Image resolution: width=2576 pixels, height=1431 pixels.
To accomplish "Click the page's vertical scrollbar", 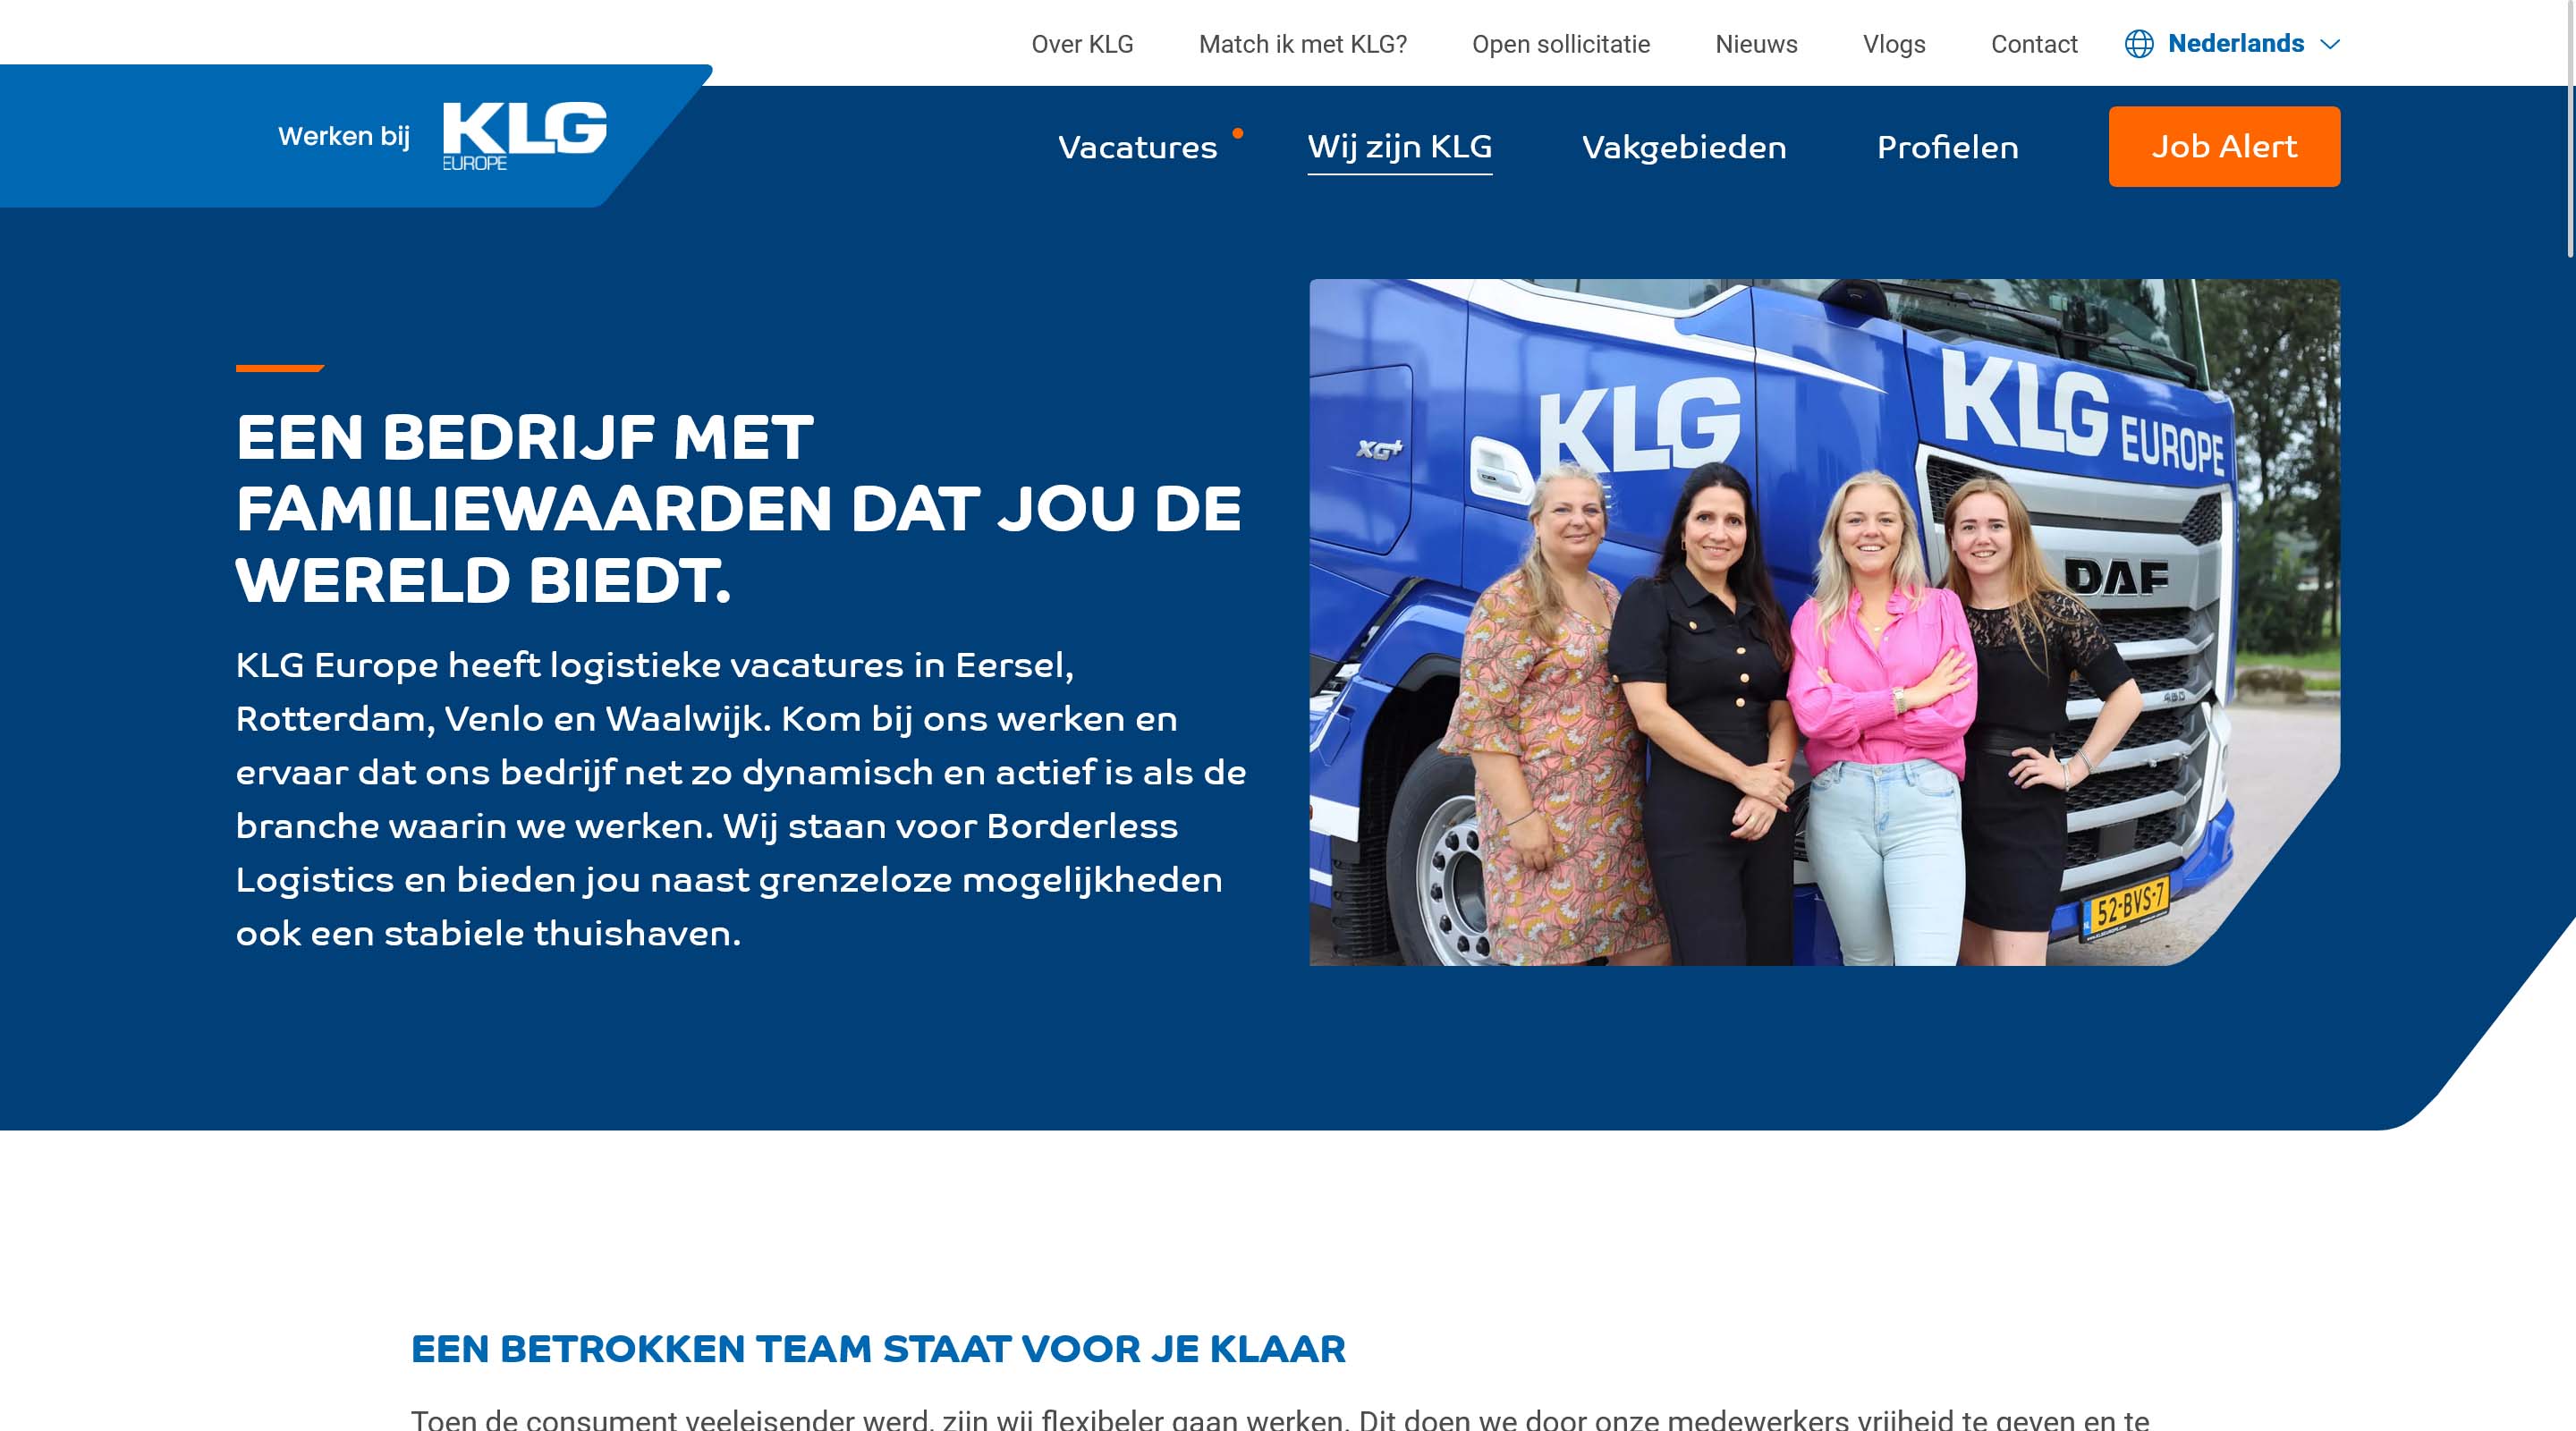I will (x=2570, y=130).
